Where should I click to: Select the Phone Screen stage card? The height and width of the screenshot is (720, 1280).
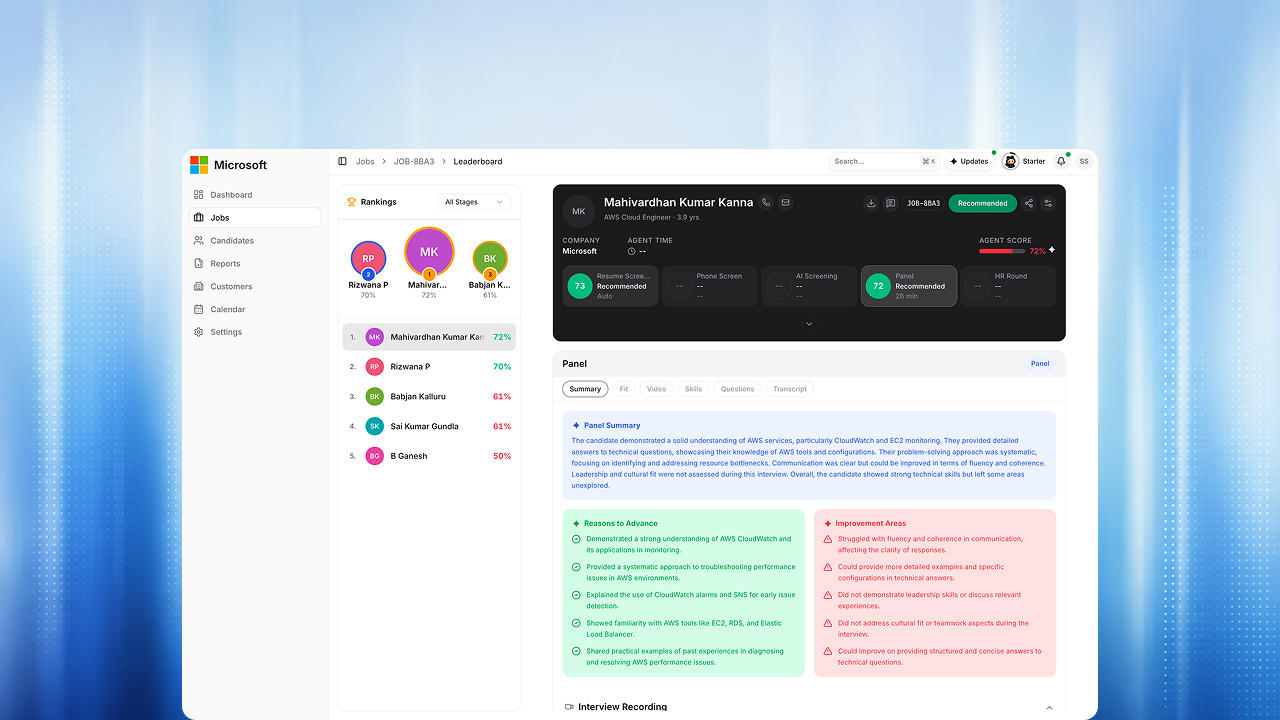pyautogui.click(x=710, y=286)
